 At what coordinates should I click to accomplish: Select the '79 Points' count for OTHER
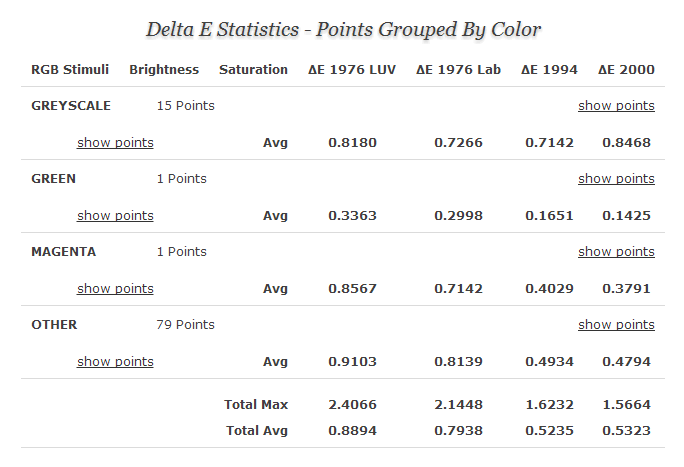(185, 324)
